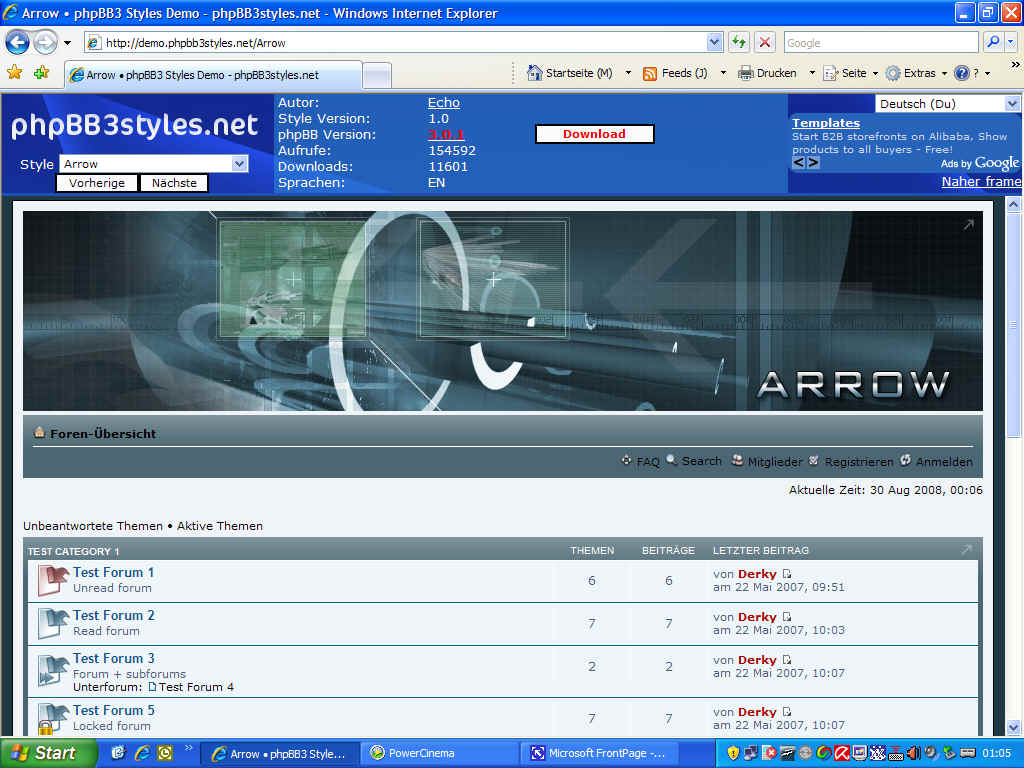Open the address bar URL history dropdown

(x=714, y=42)
